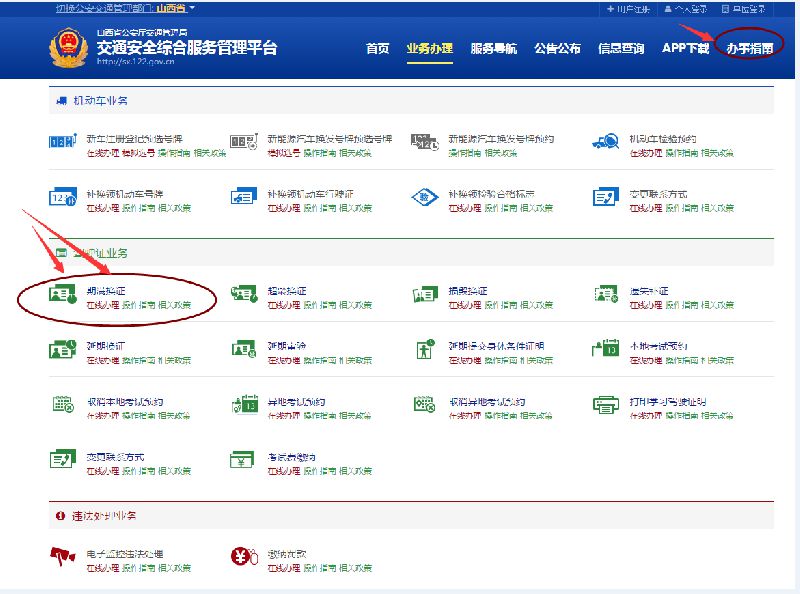Click 在线办理 under 期满换证
800x594 pixels.
[102, 304]
